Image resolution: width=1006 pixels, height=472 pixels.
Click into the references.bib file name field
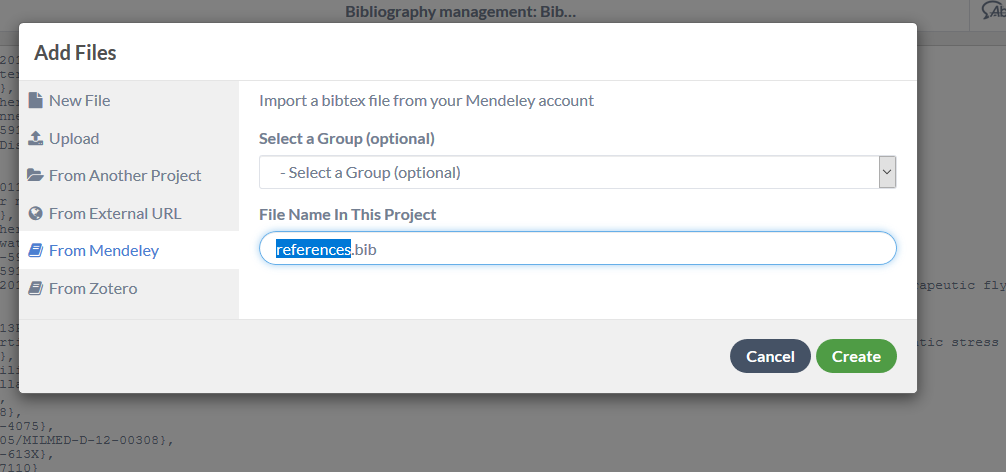point(577,248)
